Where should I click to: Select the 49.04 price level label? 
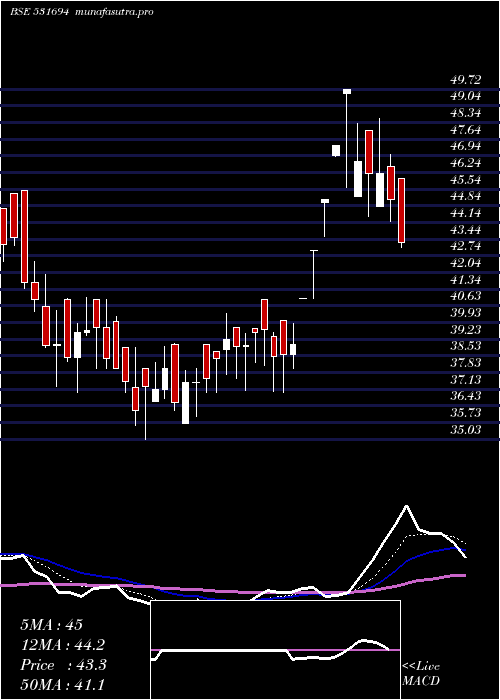pyautogui.click(x=466, y=96)
